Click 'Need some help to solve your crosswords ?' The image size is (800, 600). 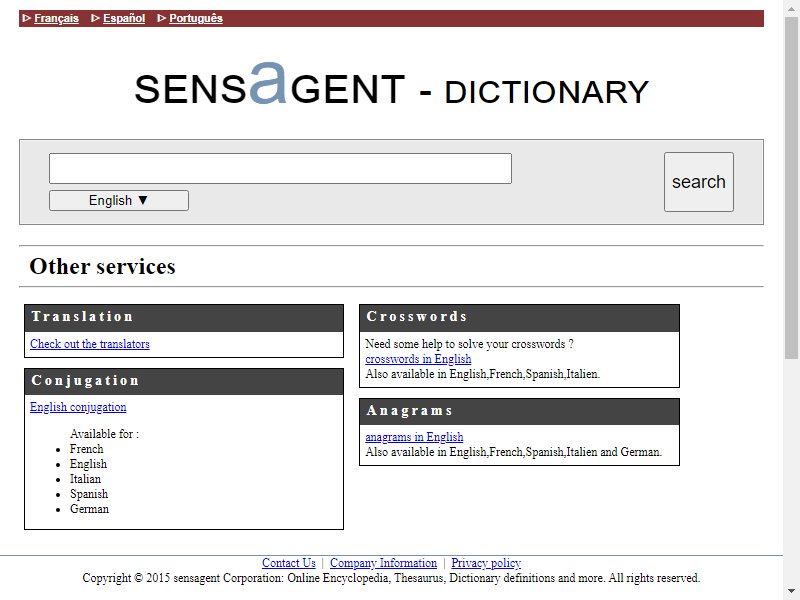[x=469, y=344]
